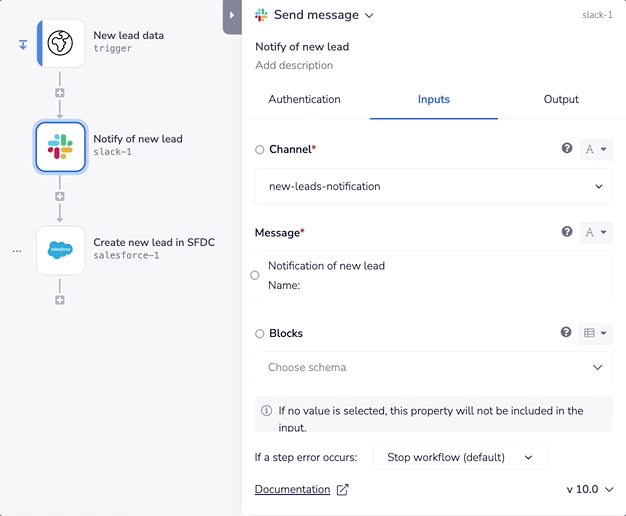
Task: Select the Channel radio button
Action: click(x=260, y=150)
